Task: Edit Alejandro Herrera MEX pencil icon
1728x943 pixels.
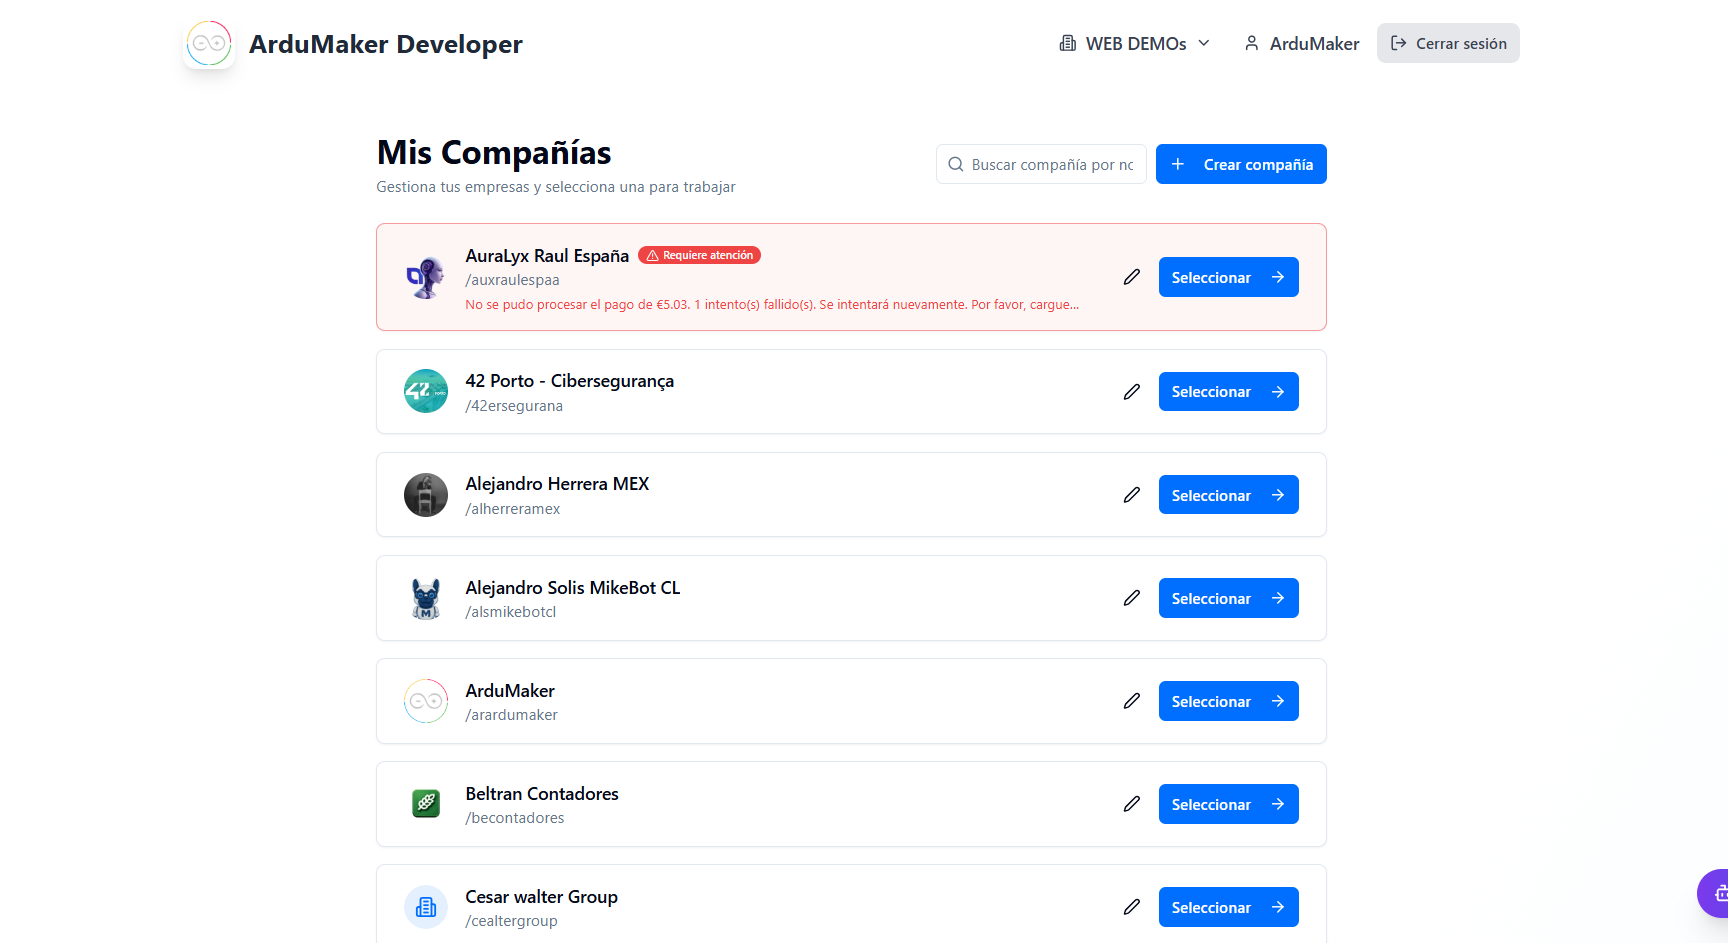Action: 1131,495
